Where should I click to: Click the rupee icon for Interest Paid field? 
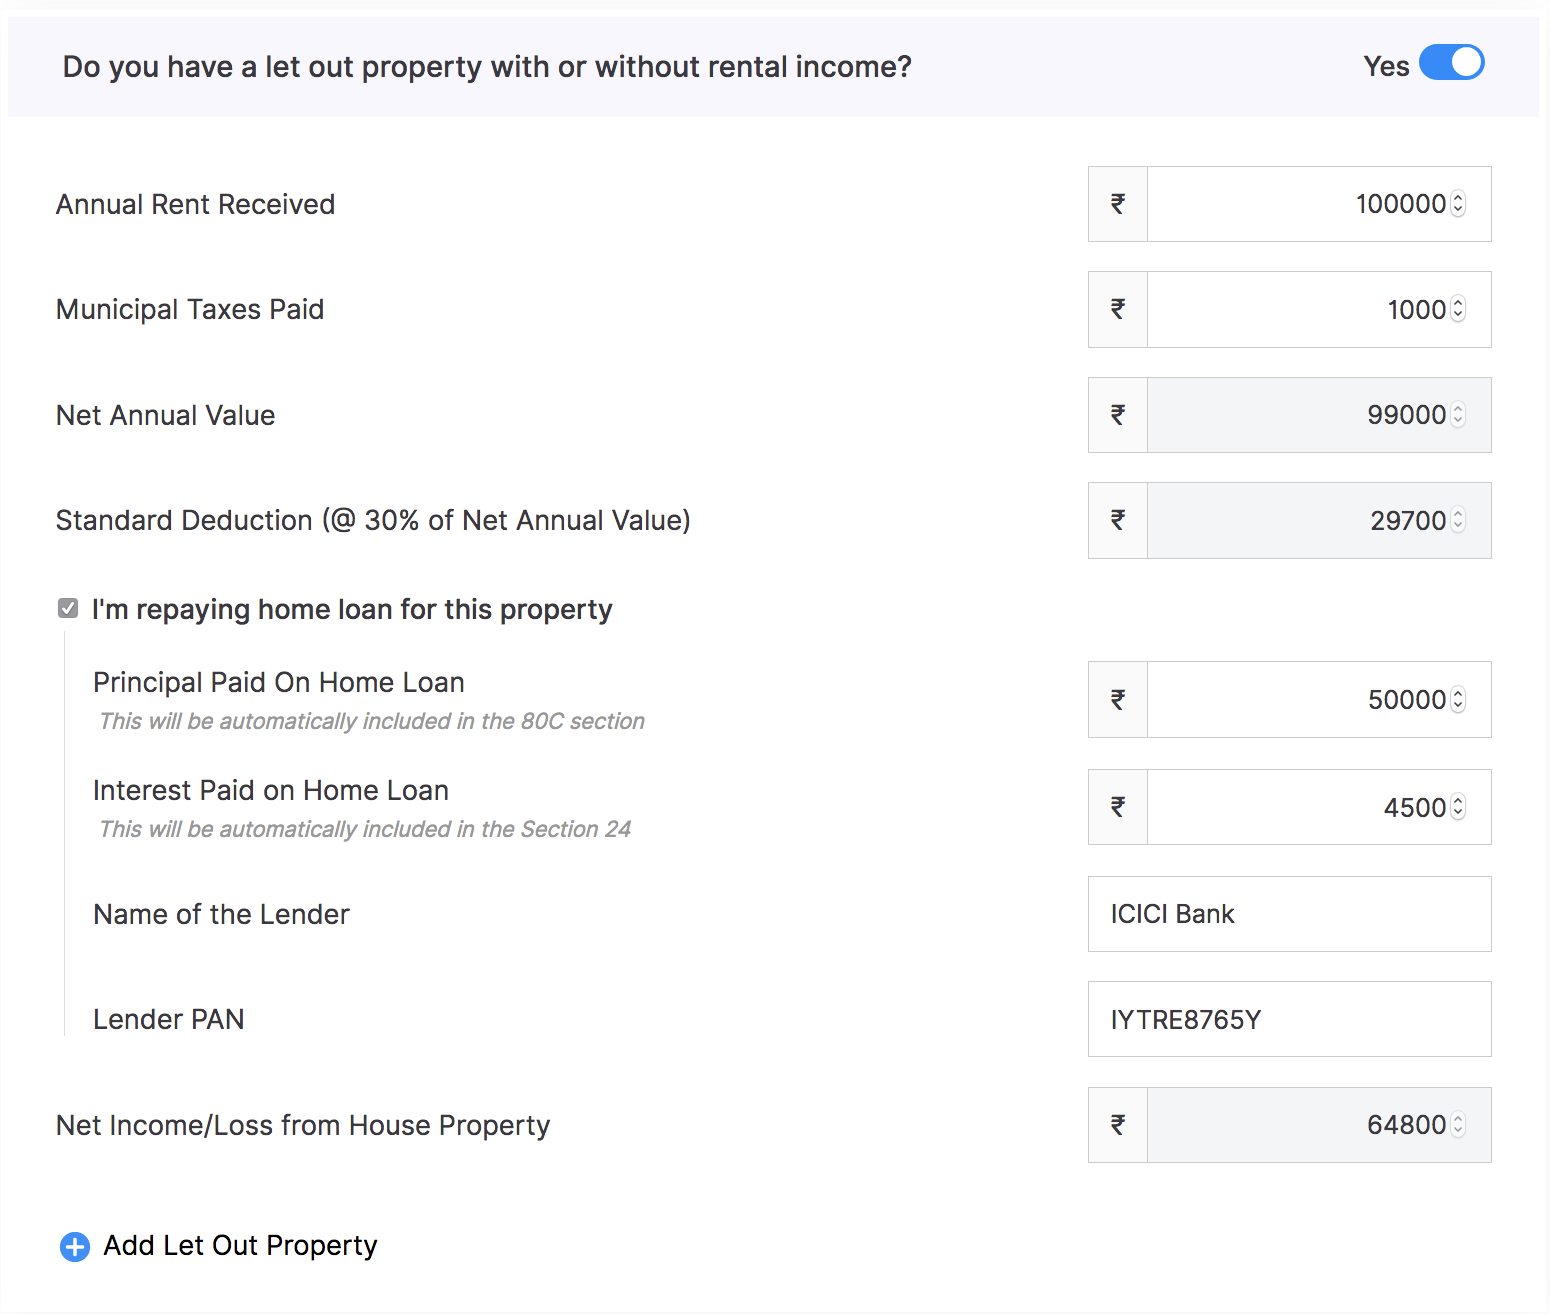click(x=1117, y=806)
